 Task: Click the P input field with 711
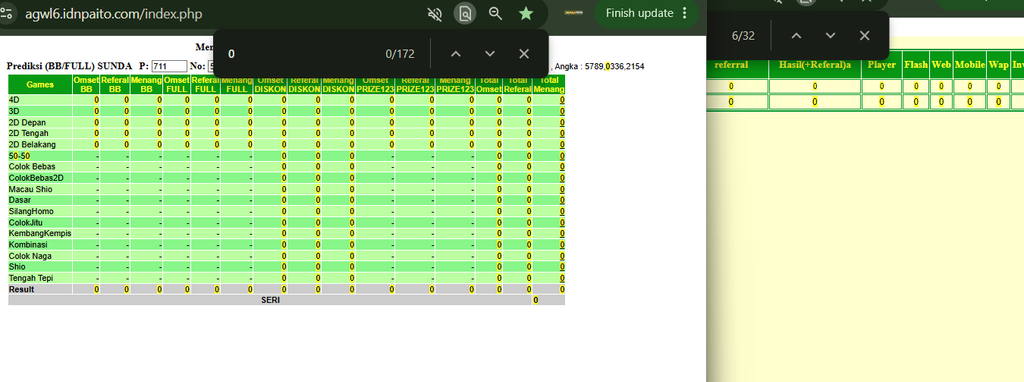pyautogui.click(x=169, y=67)
